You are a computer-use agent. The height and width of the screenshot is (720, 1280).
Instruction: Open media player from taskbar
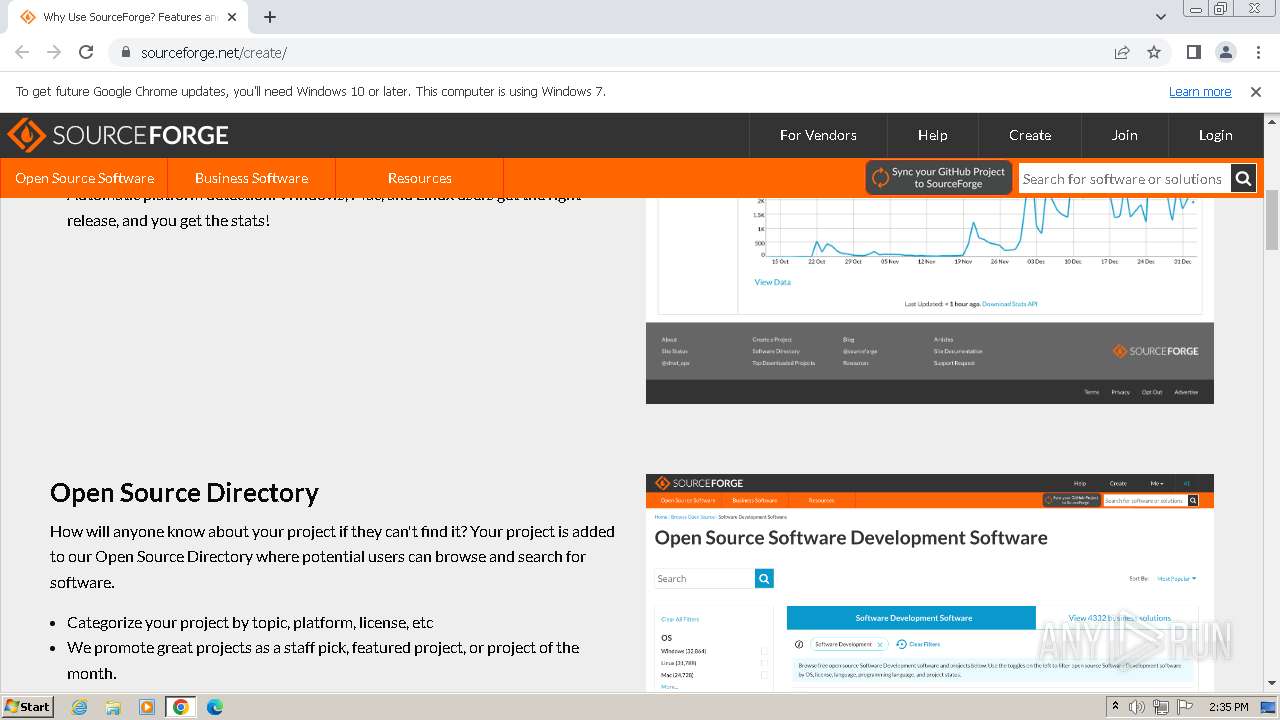147,707
